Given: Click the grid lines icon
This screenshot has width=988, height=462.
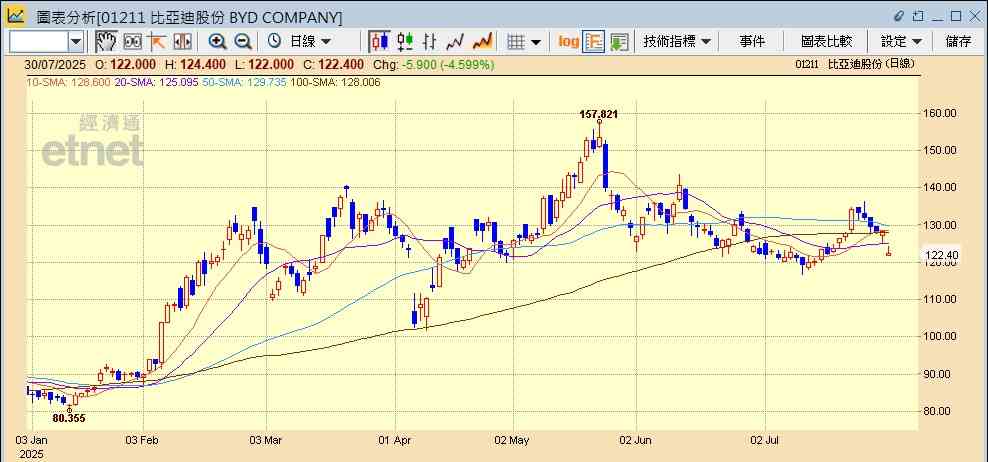Looking at the screenshot, I should (517, 42).
